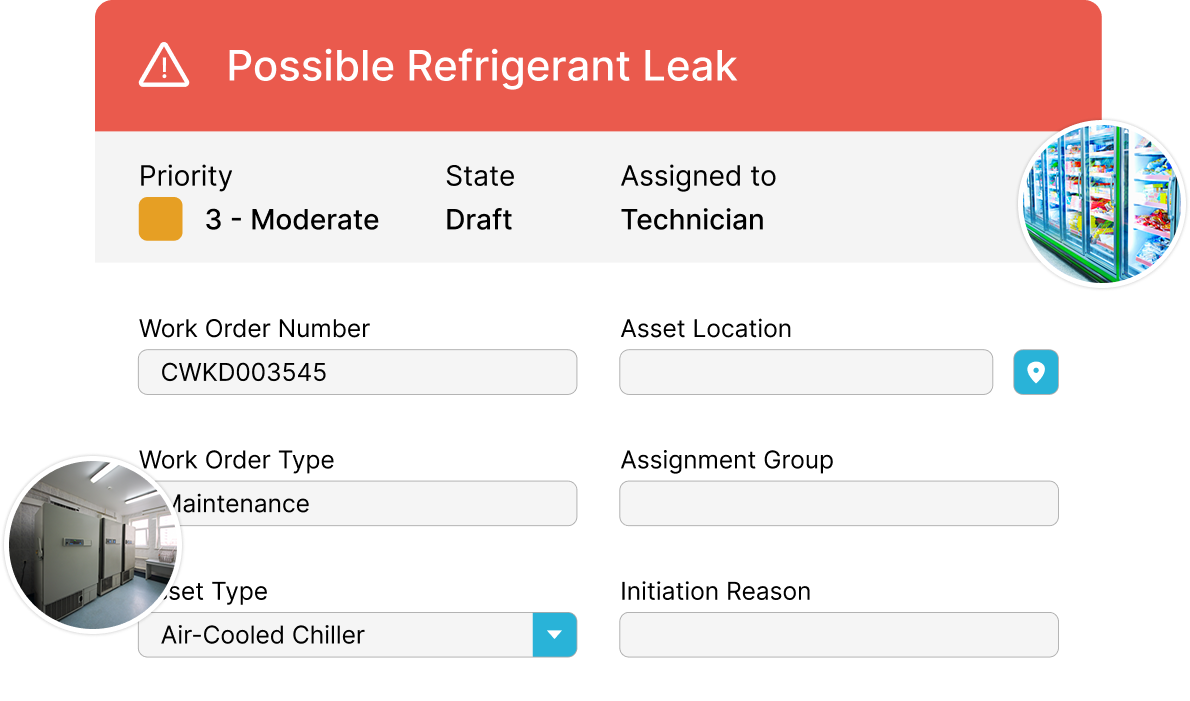Viewport: 1190px width, 701px height.
Task: Focus the Assignment Group input field
Action: [838, 503]
